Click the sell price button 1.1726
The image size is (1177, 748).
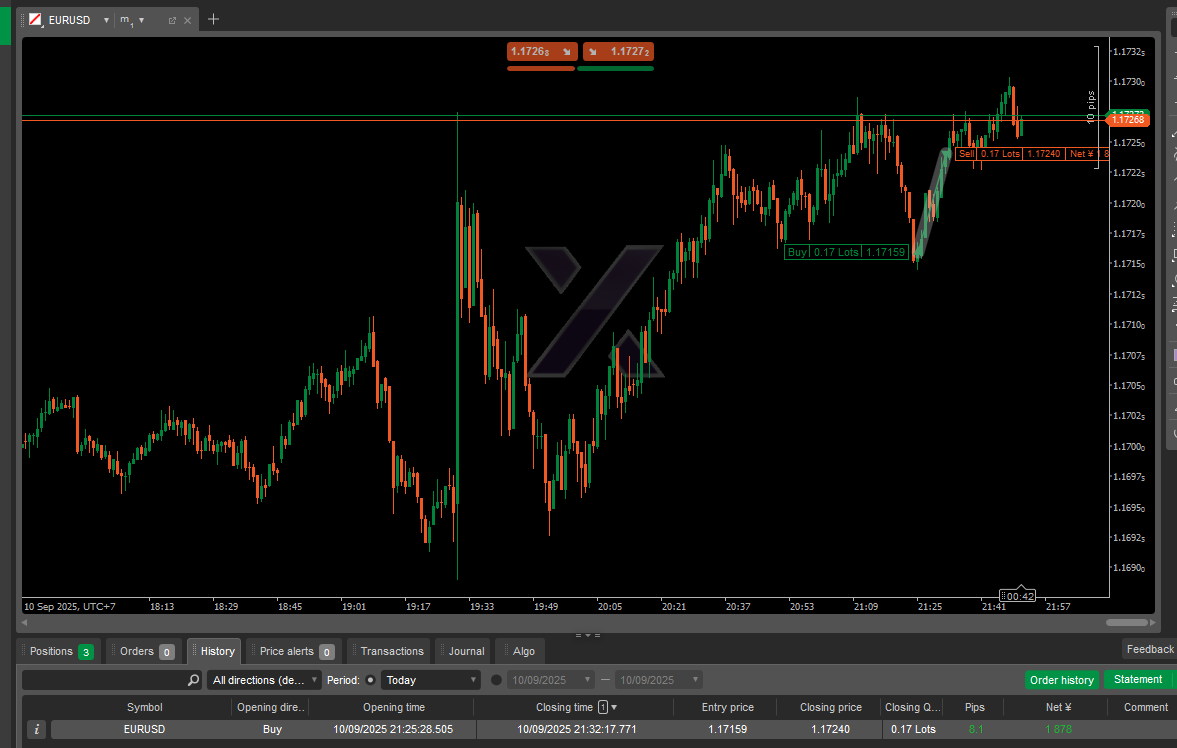tap(540, 51)
